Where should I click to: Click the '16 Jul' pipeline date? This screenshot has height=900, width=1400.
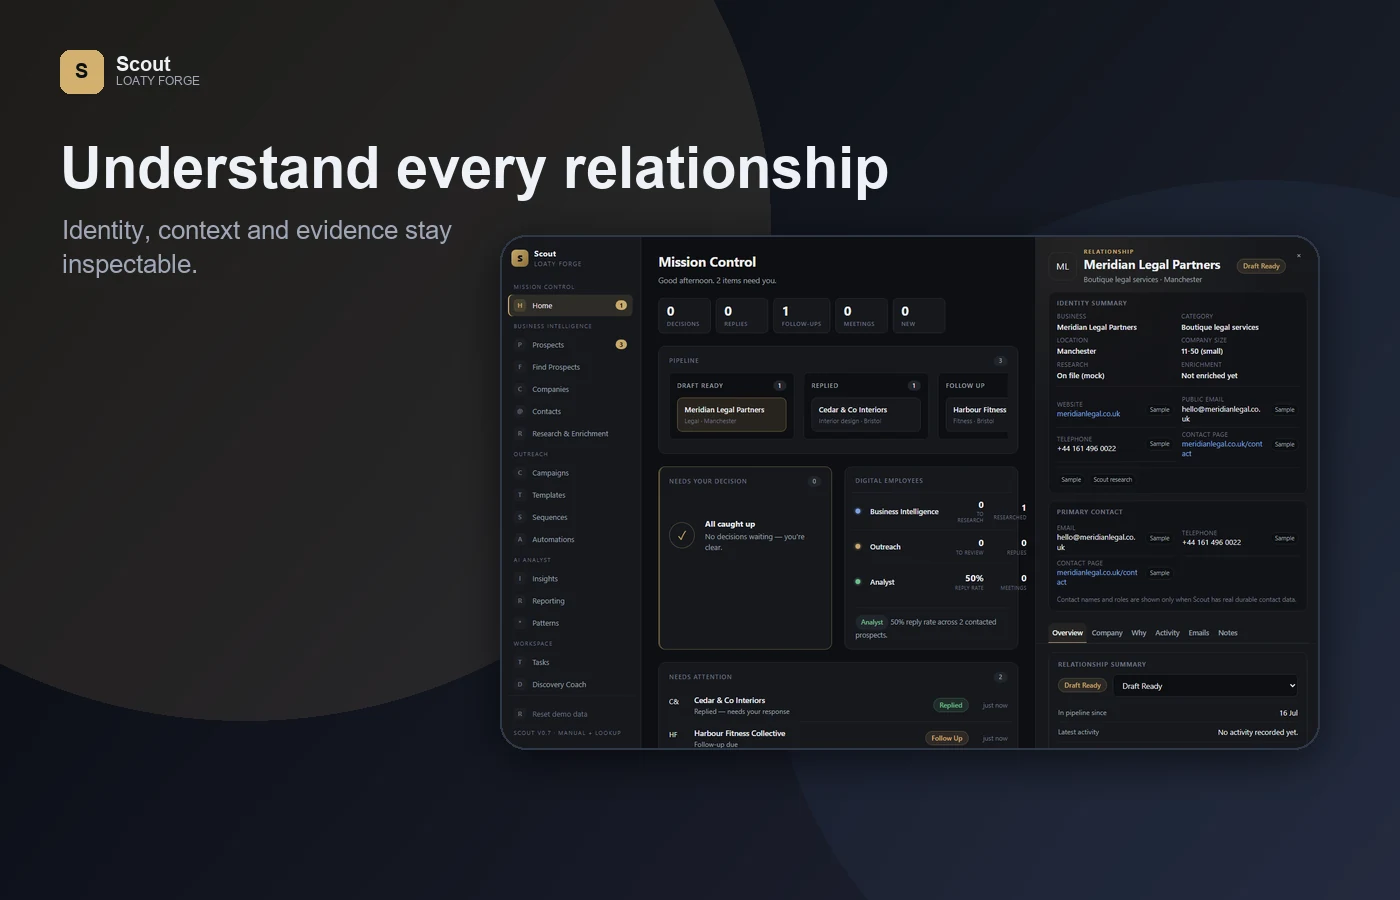tap(1288, 713)
